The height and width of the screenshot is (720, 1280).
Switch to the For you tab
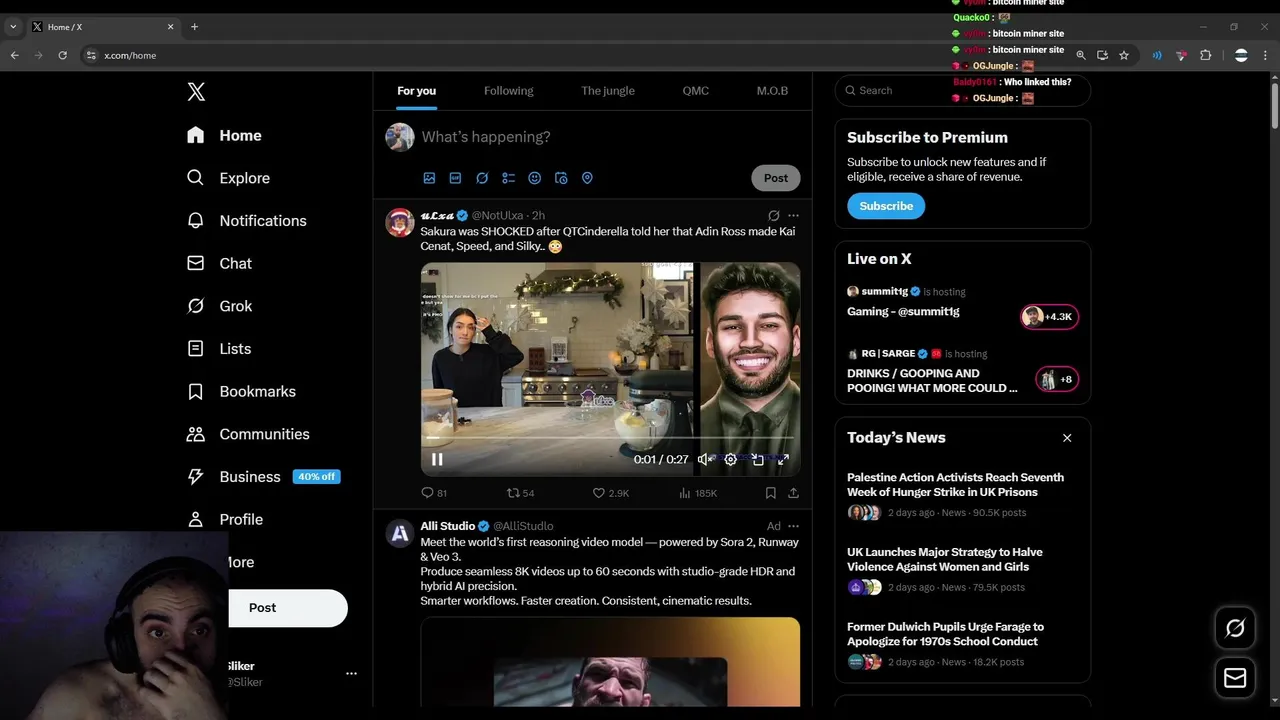[416, 91]
